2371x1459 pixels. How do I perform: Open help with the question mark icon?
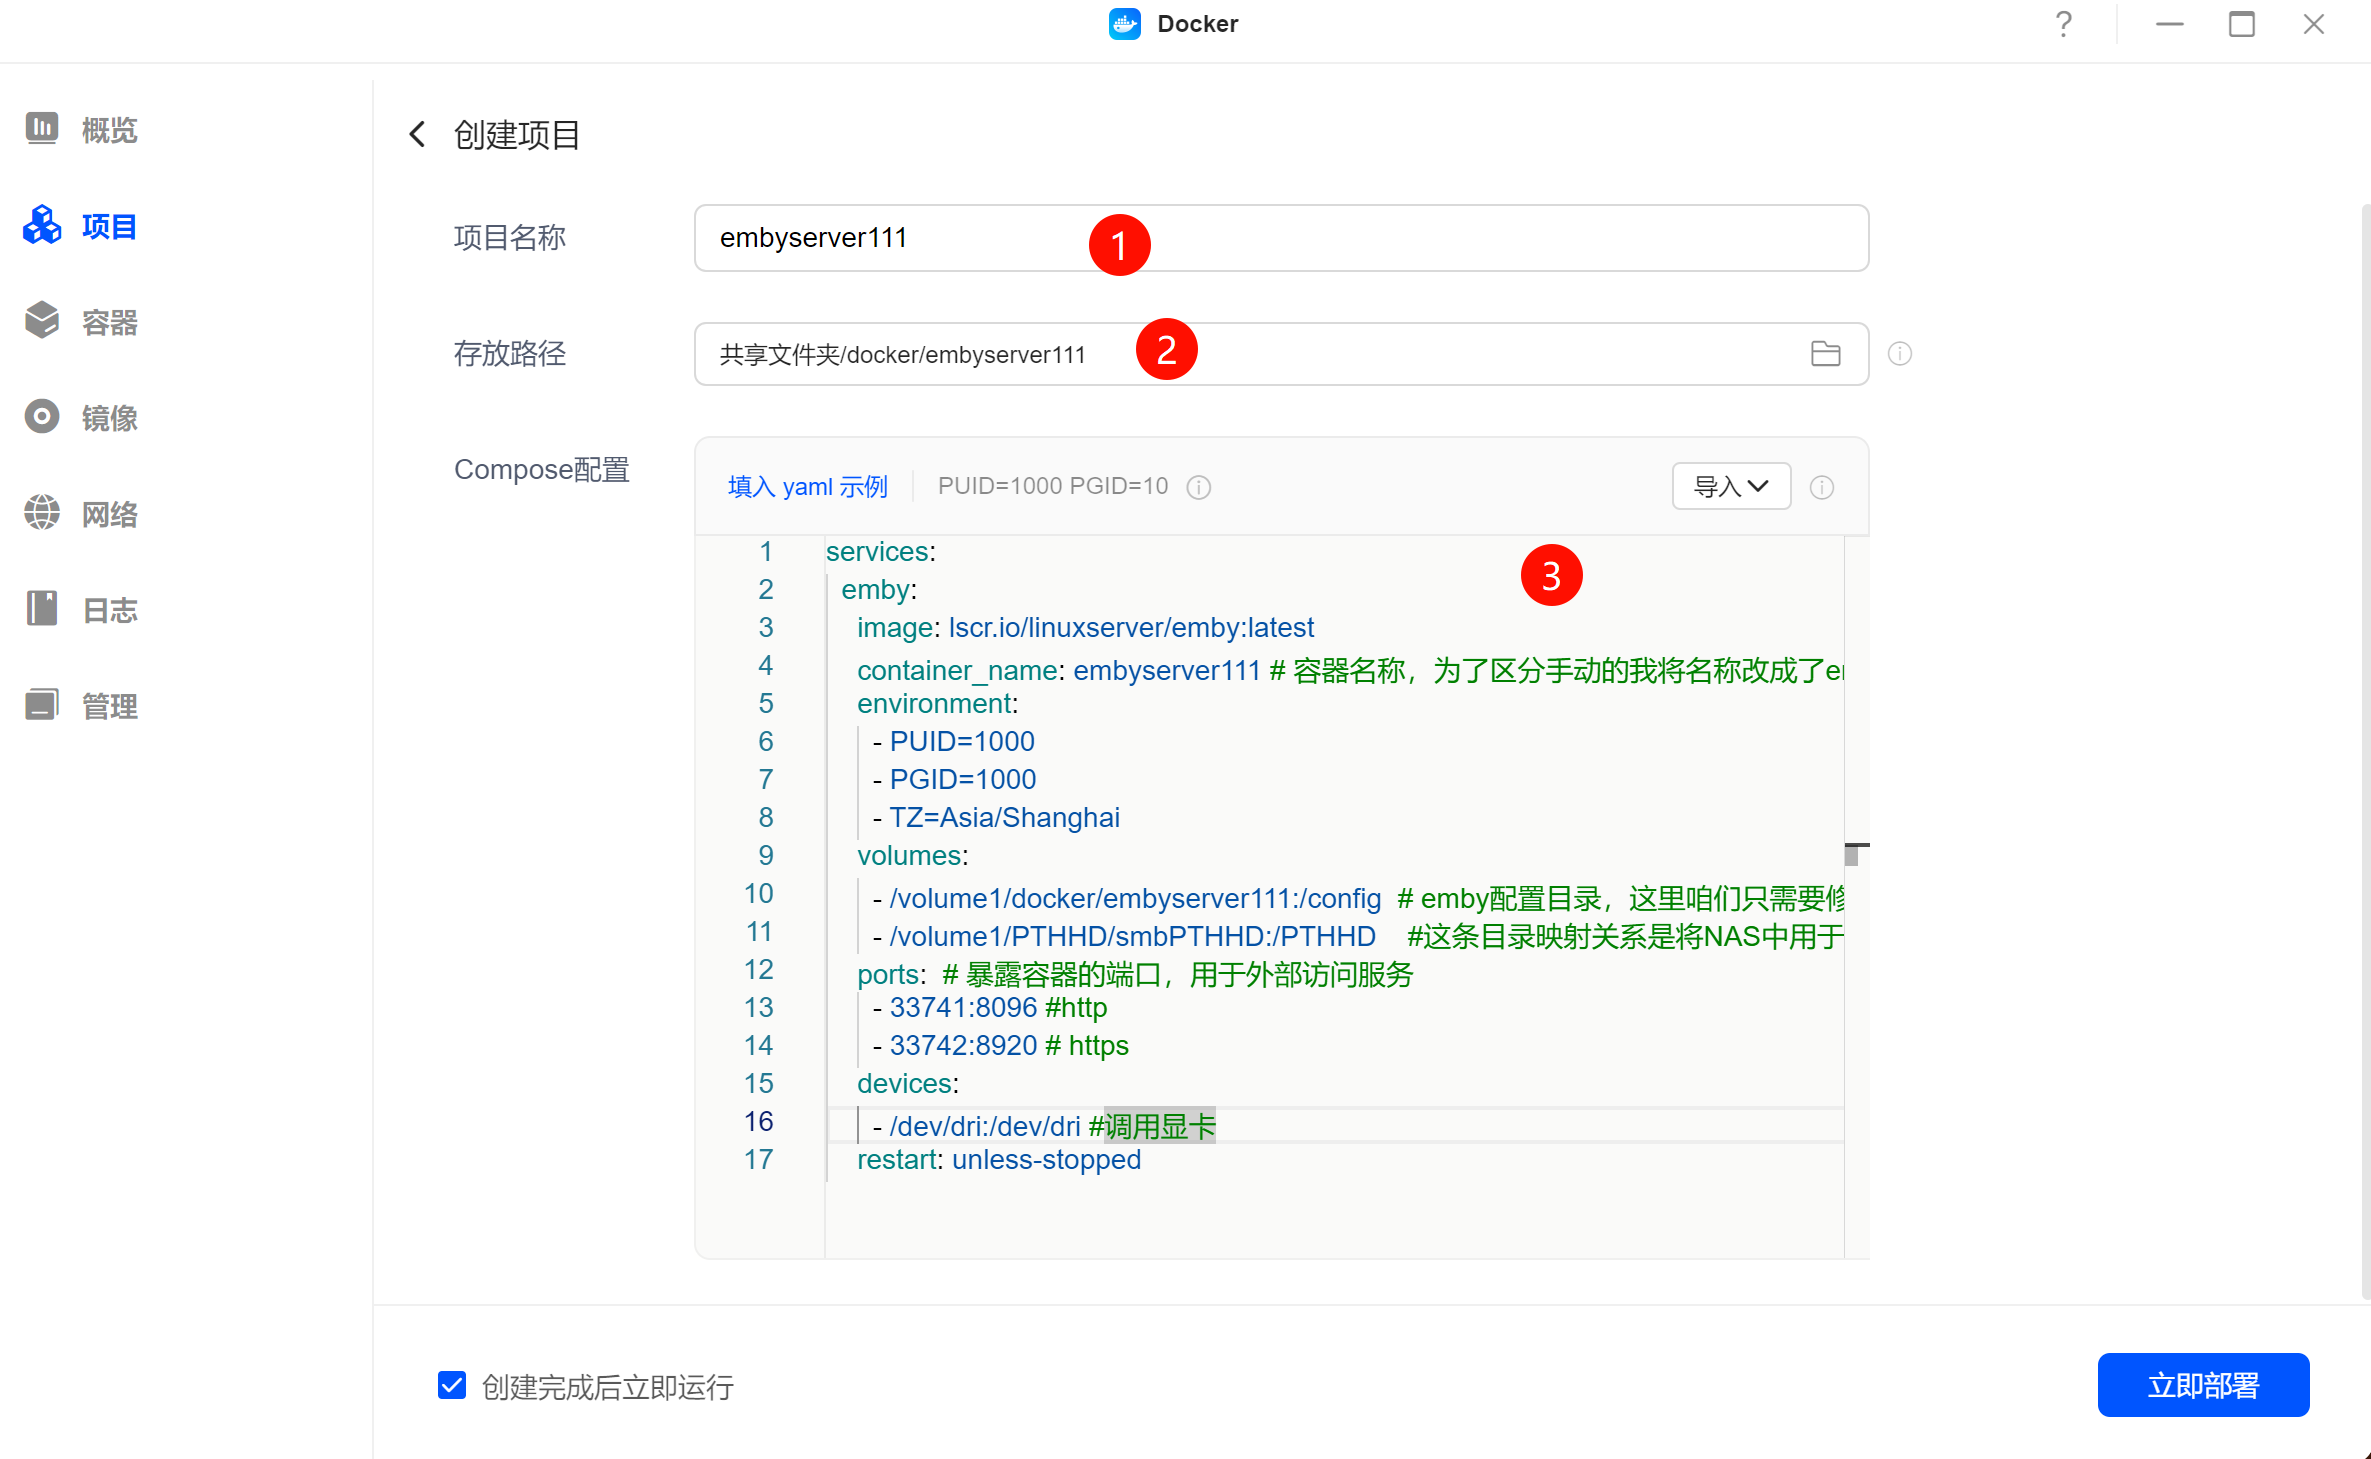tap(2064, 24)
